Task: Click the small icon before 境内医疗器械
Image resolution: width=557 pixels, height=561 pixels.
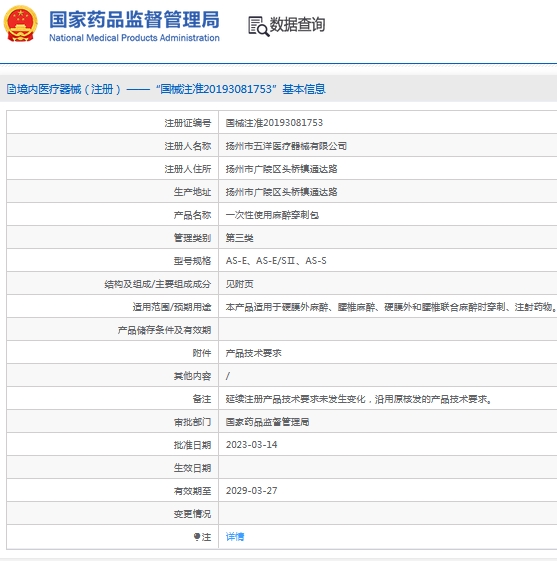Action: (11, 89)
